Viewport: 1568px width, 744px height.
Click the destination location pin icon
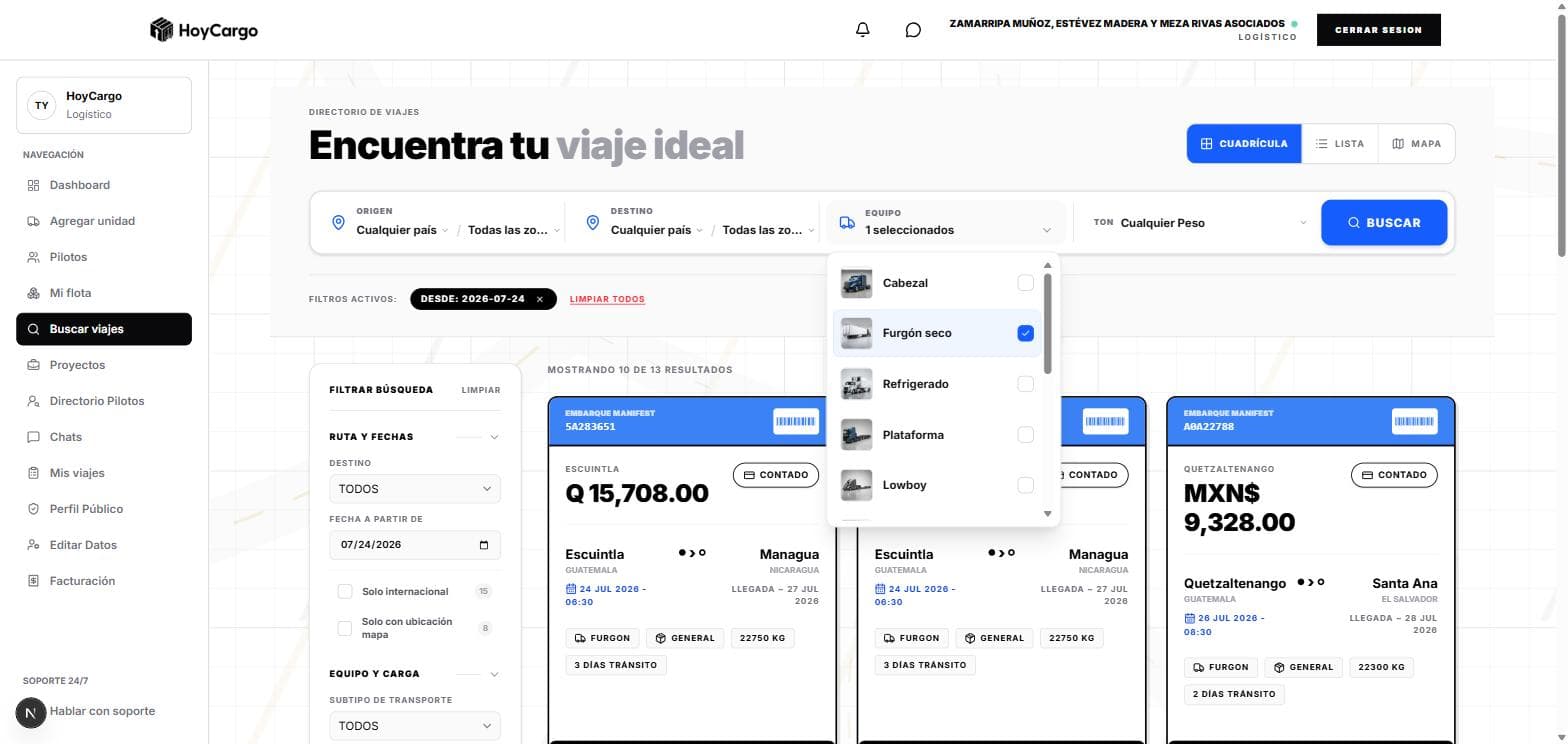click(592, 222)
